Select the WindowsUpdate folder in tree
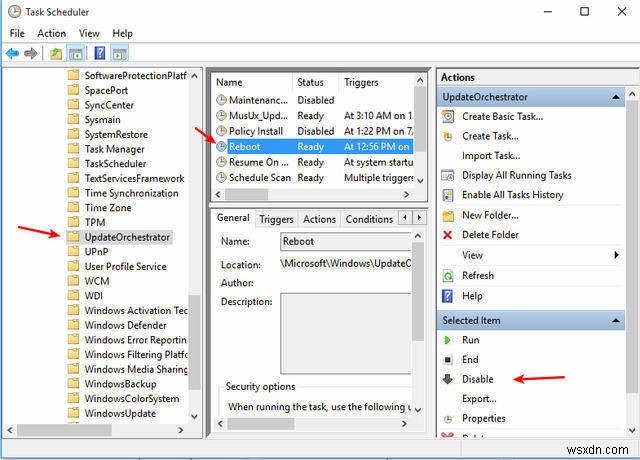The image size is (640, 460). pos(120,413)
